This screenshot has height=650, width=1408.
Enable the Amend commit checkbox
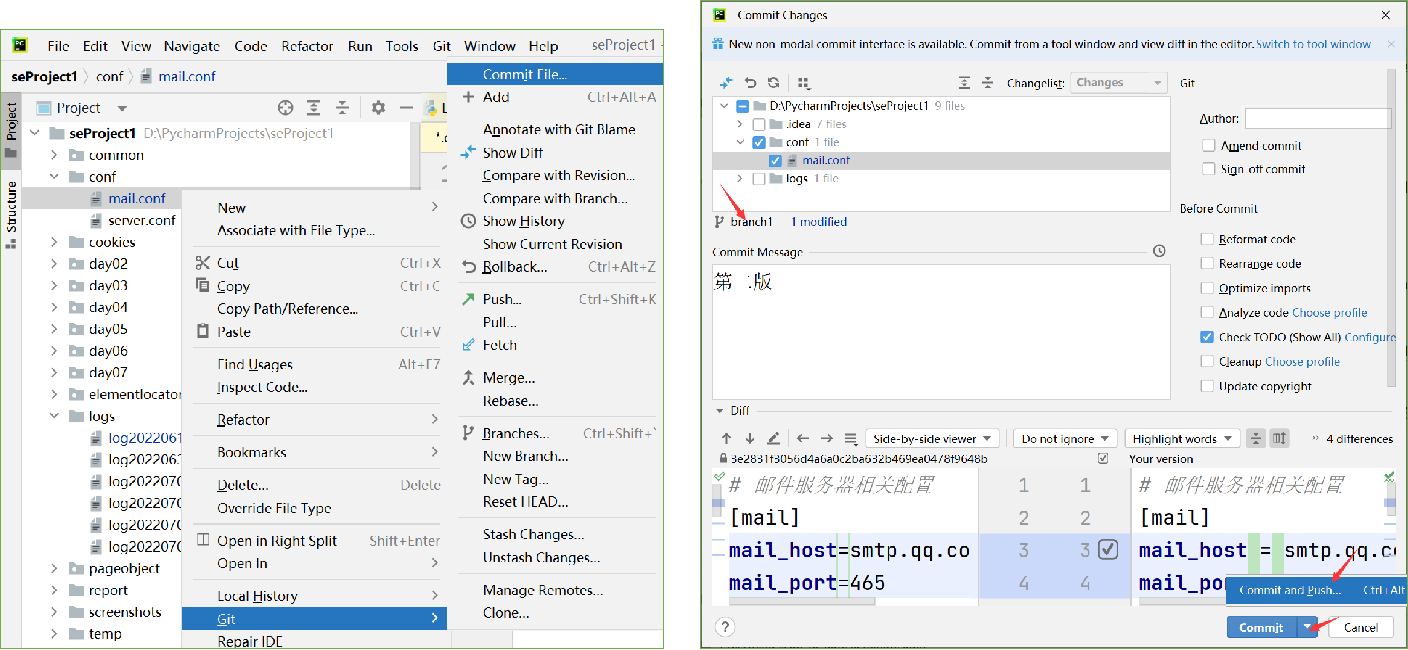click(1208, 146)
